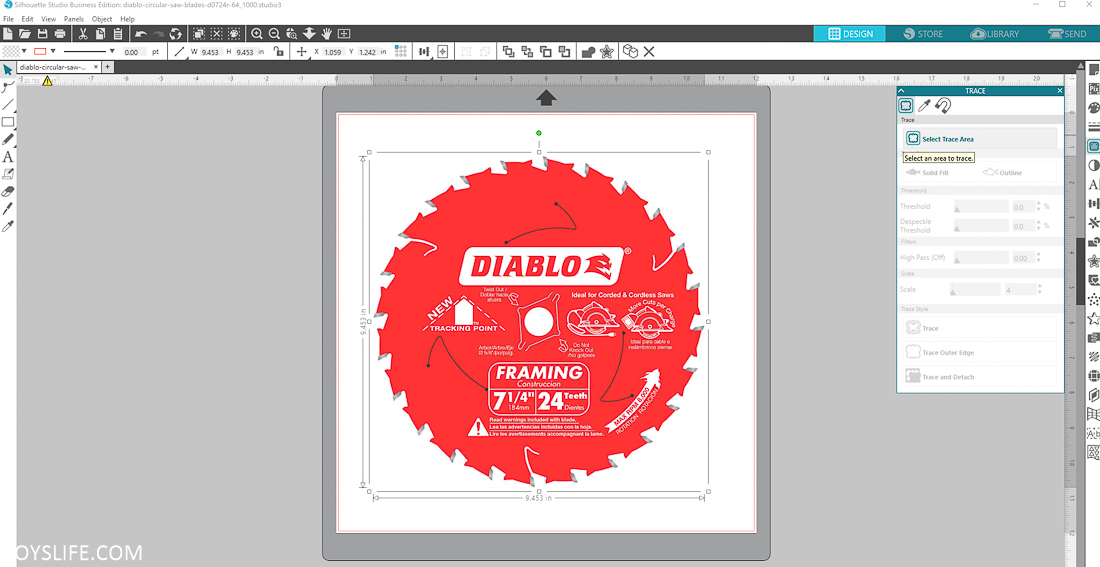
Task: Open Magnet Trace tab in Trace panel
Action: [x=944, y=105]
